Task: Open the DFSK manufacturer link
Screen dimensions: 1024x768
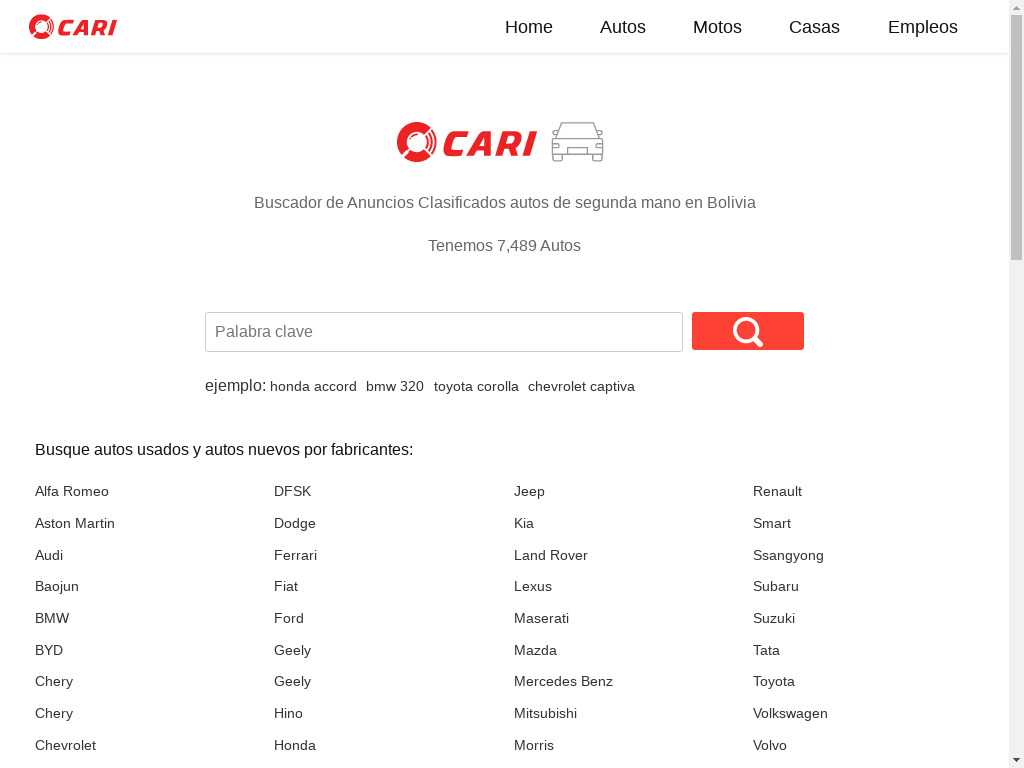Action: coord(293,491)
